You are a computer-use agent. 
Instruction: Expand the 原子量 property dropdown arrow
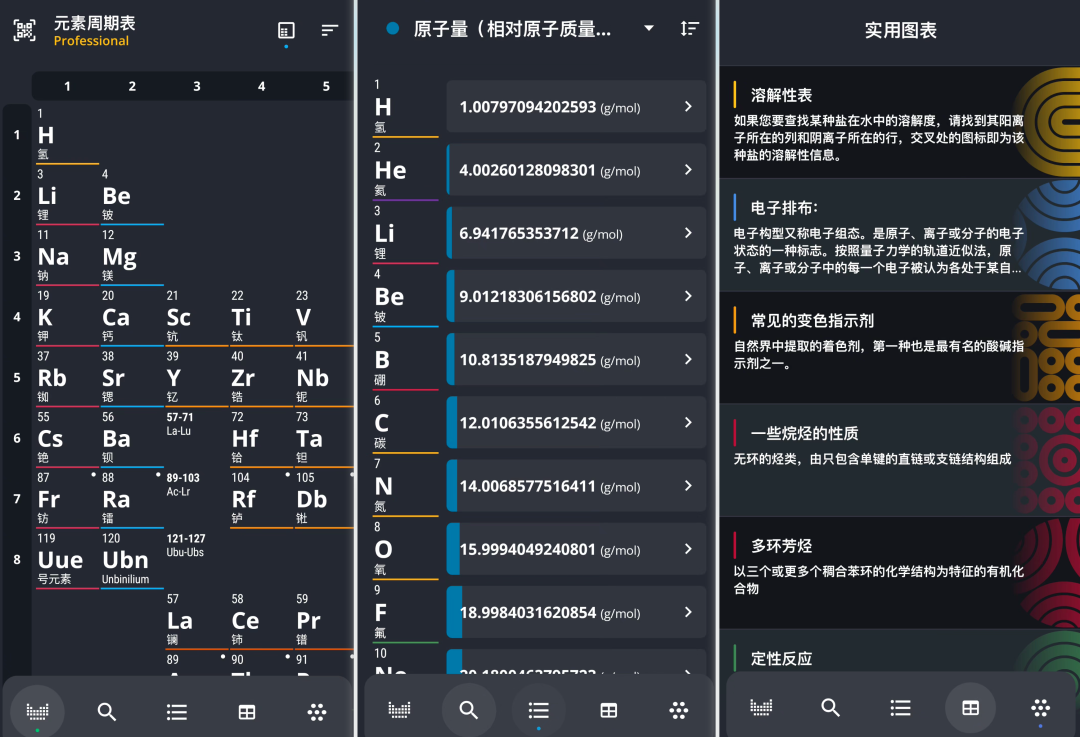(648, 28)
